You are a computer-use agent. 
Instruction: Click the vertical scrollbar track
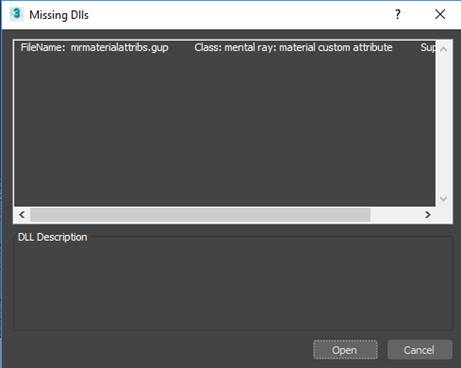click(x=443, y=124)
